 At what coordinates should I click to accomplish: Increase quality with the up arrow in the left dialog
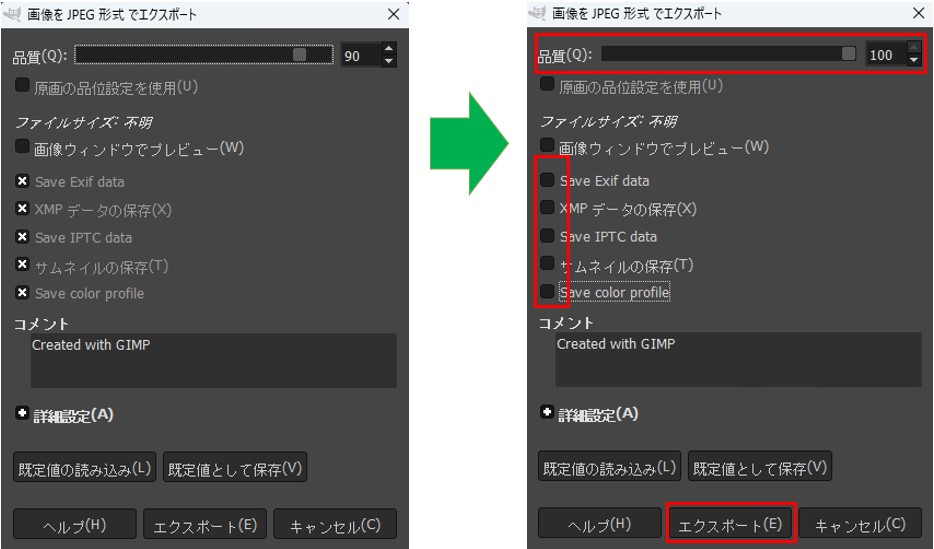coord(389,49)
